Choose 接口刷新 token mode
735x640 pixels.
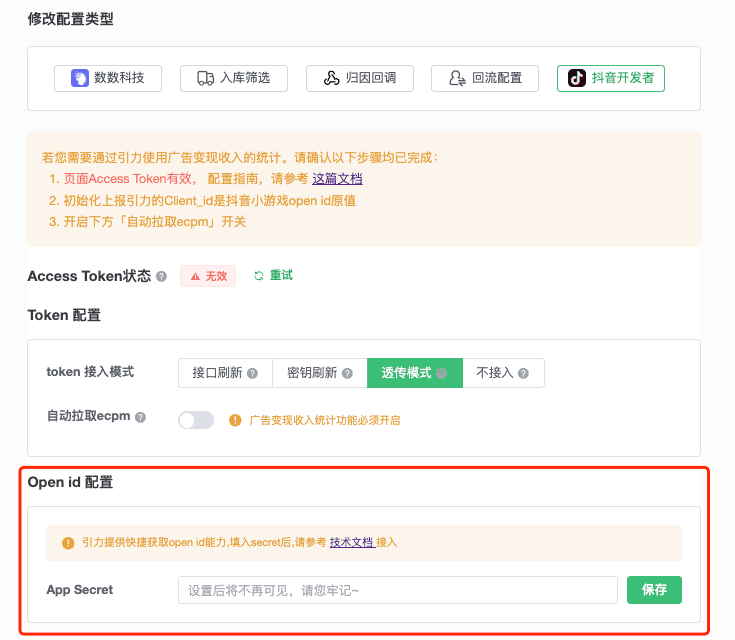pyautogui.click(x=225, y=373)
